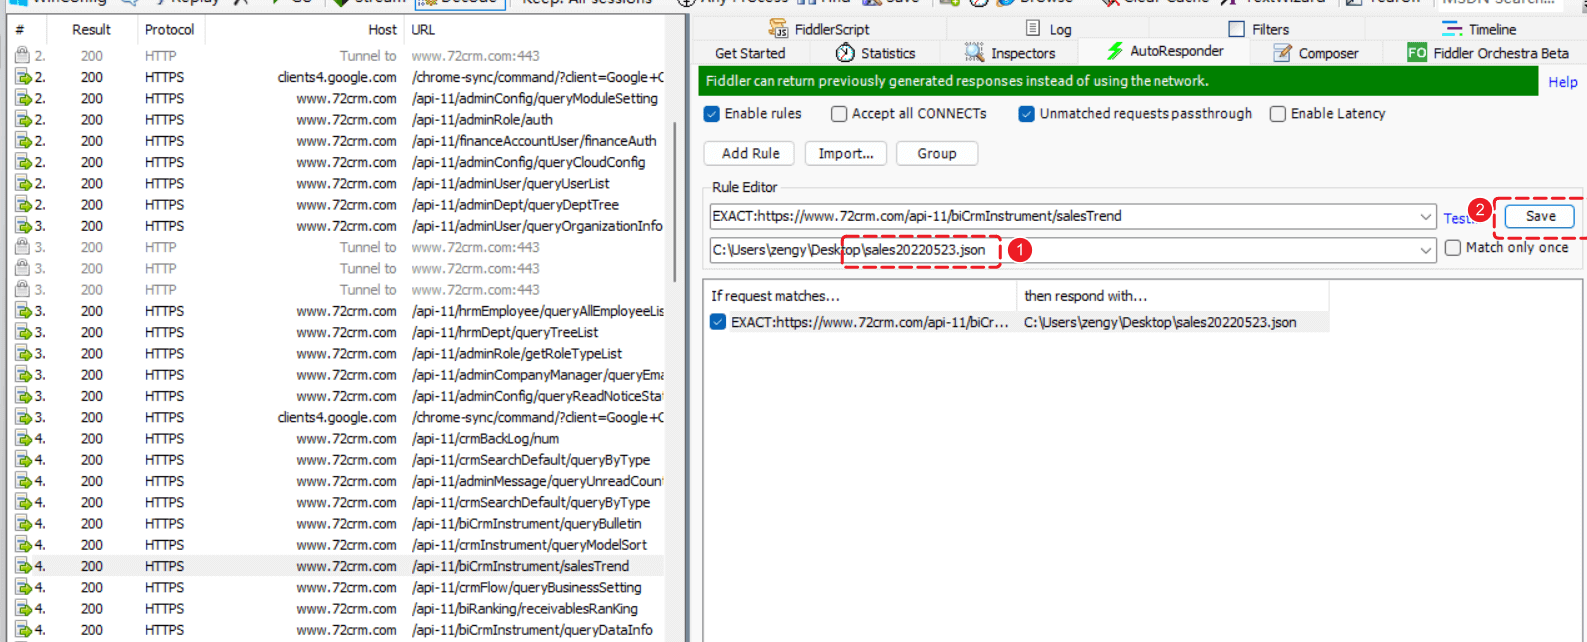Click session icon for crmFlow/queryBusinessSetting row
Screen dimensions: 1587x642
23,587
